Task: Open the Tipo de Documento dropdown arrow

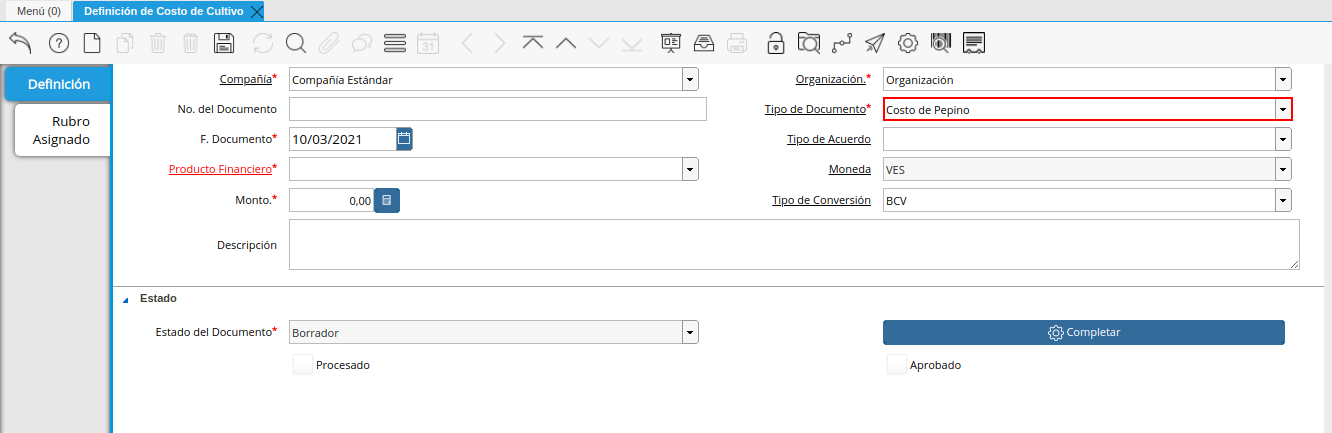Action: click(1282, 110)
